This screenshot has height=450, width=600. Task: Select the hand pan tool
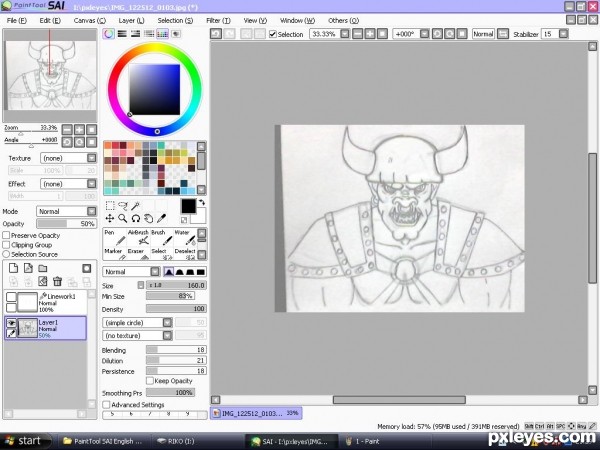pos(148,218)
